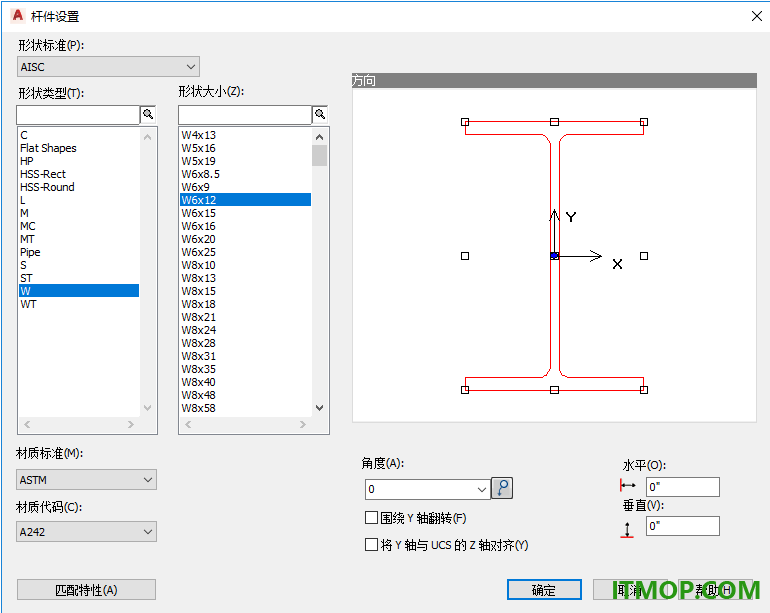
Task: Click the AutoCAD logo icon in title bar
Action: coord(18,16)
